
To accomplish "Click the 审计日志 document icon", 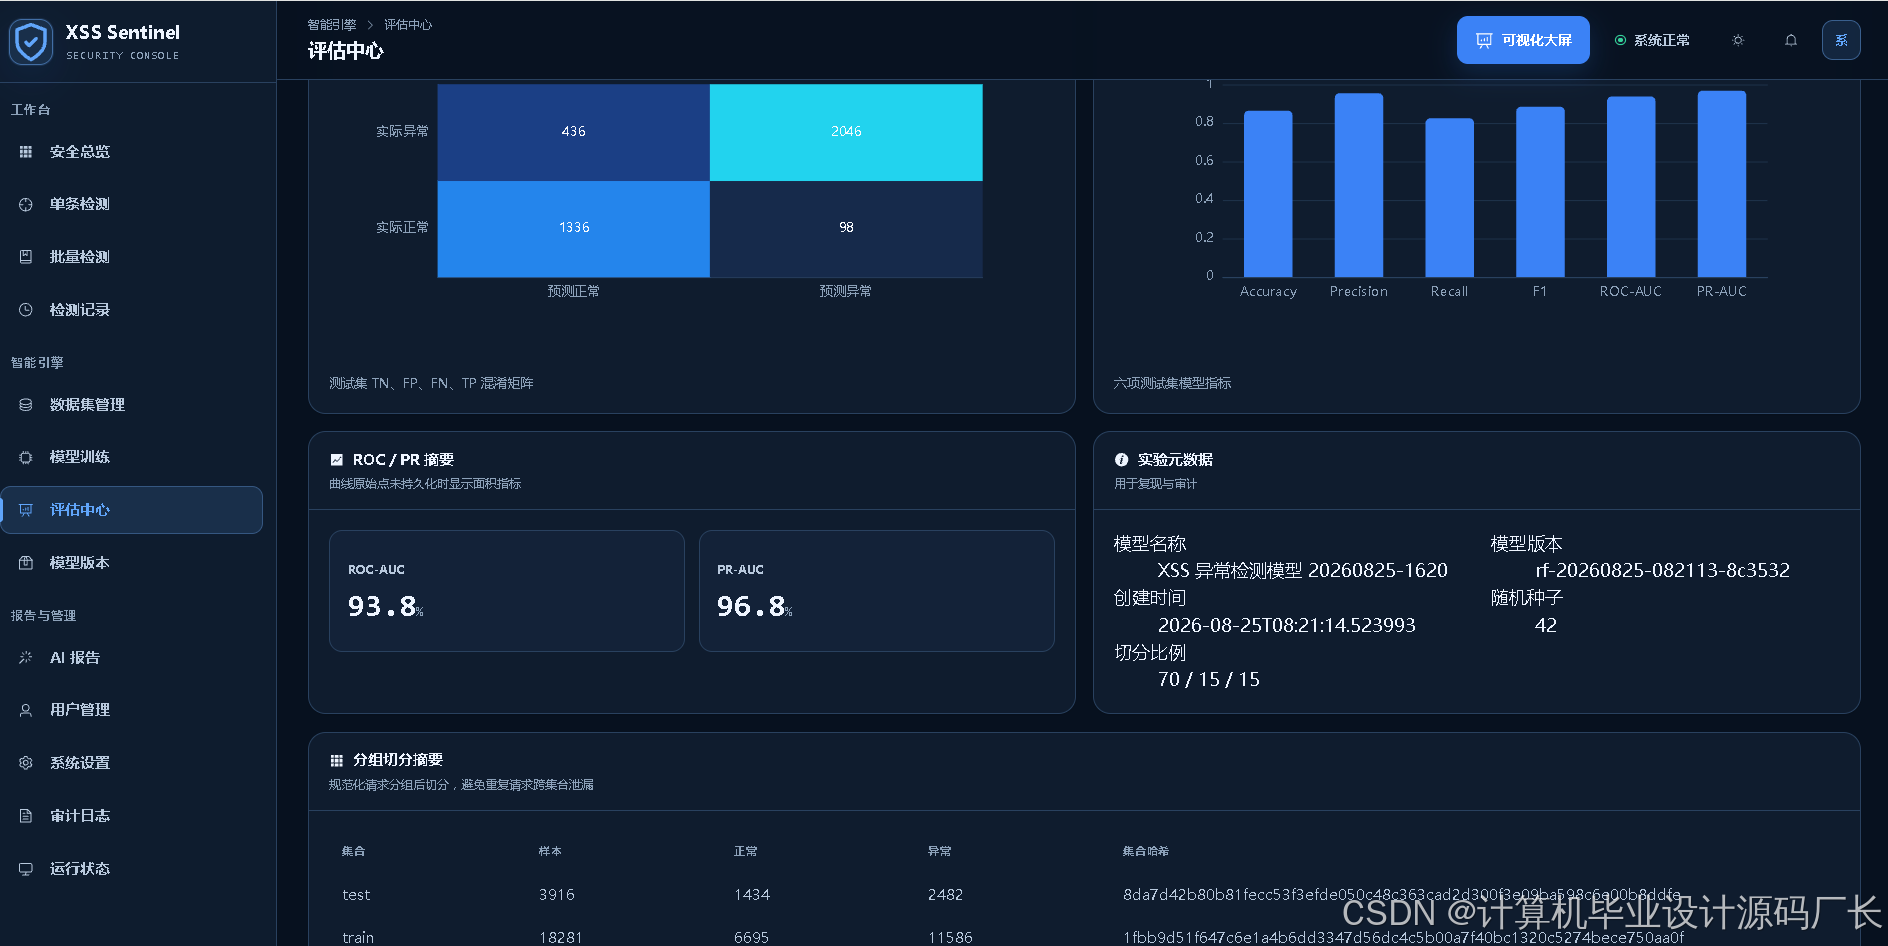I will (x=26, y=816).
